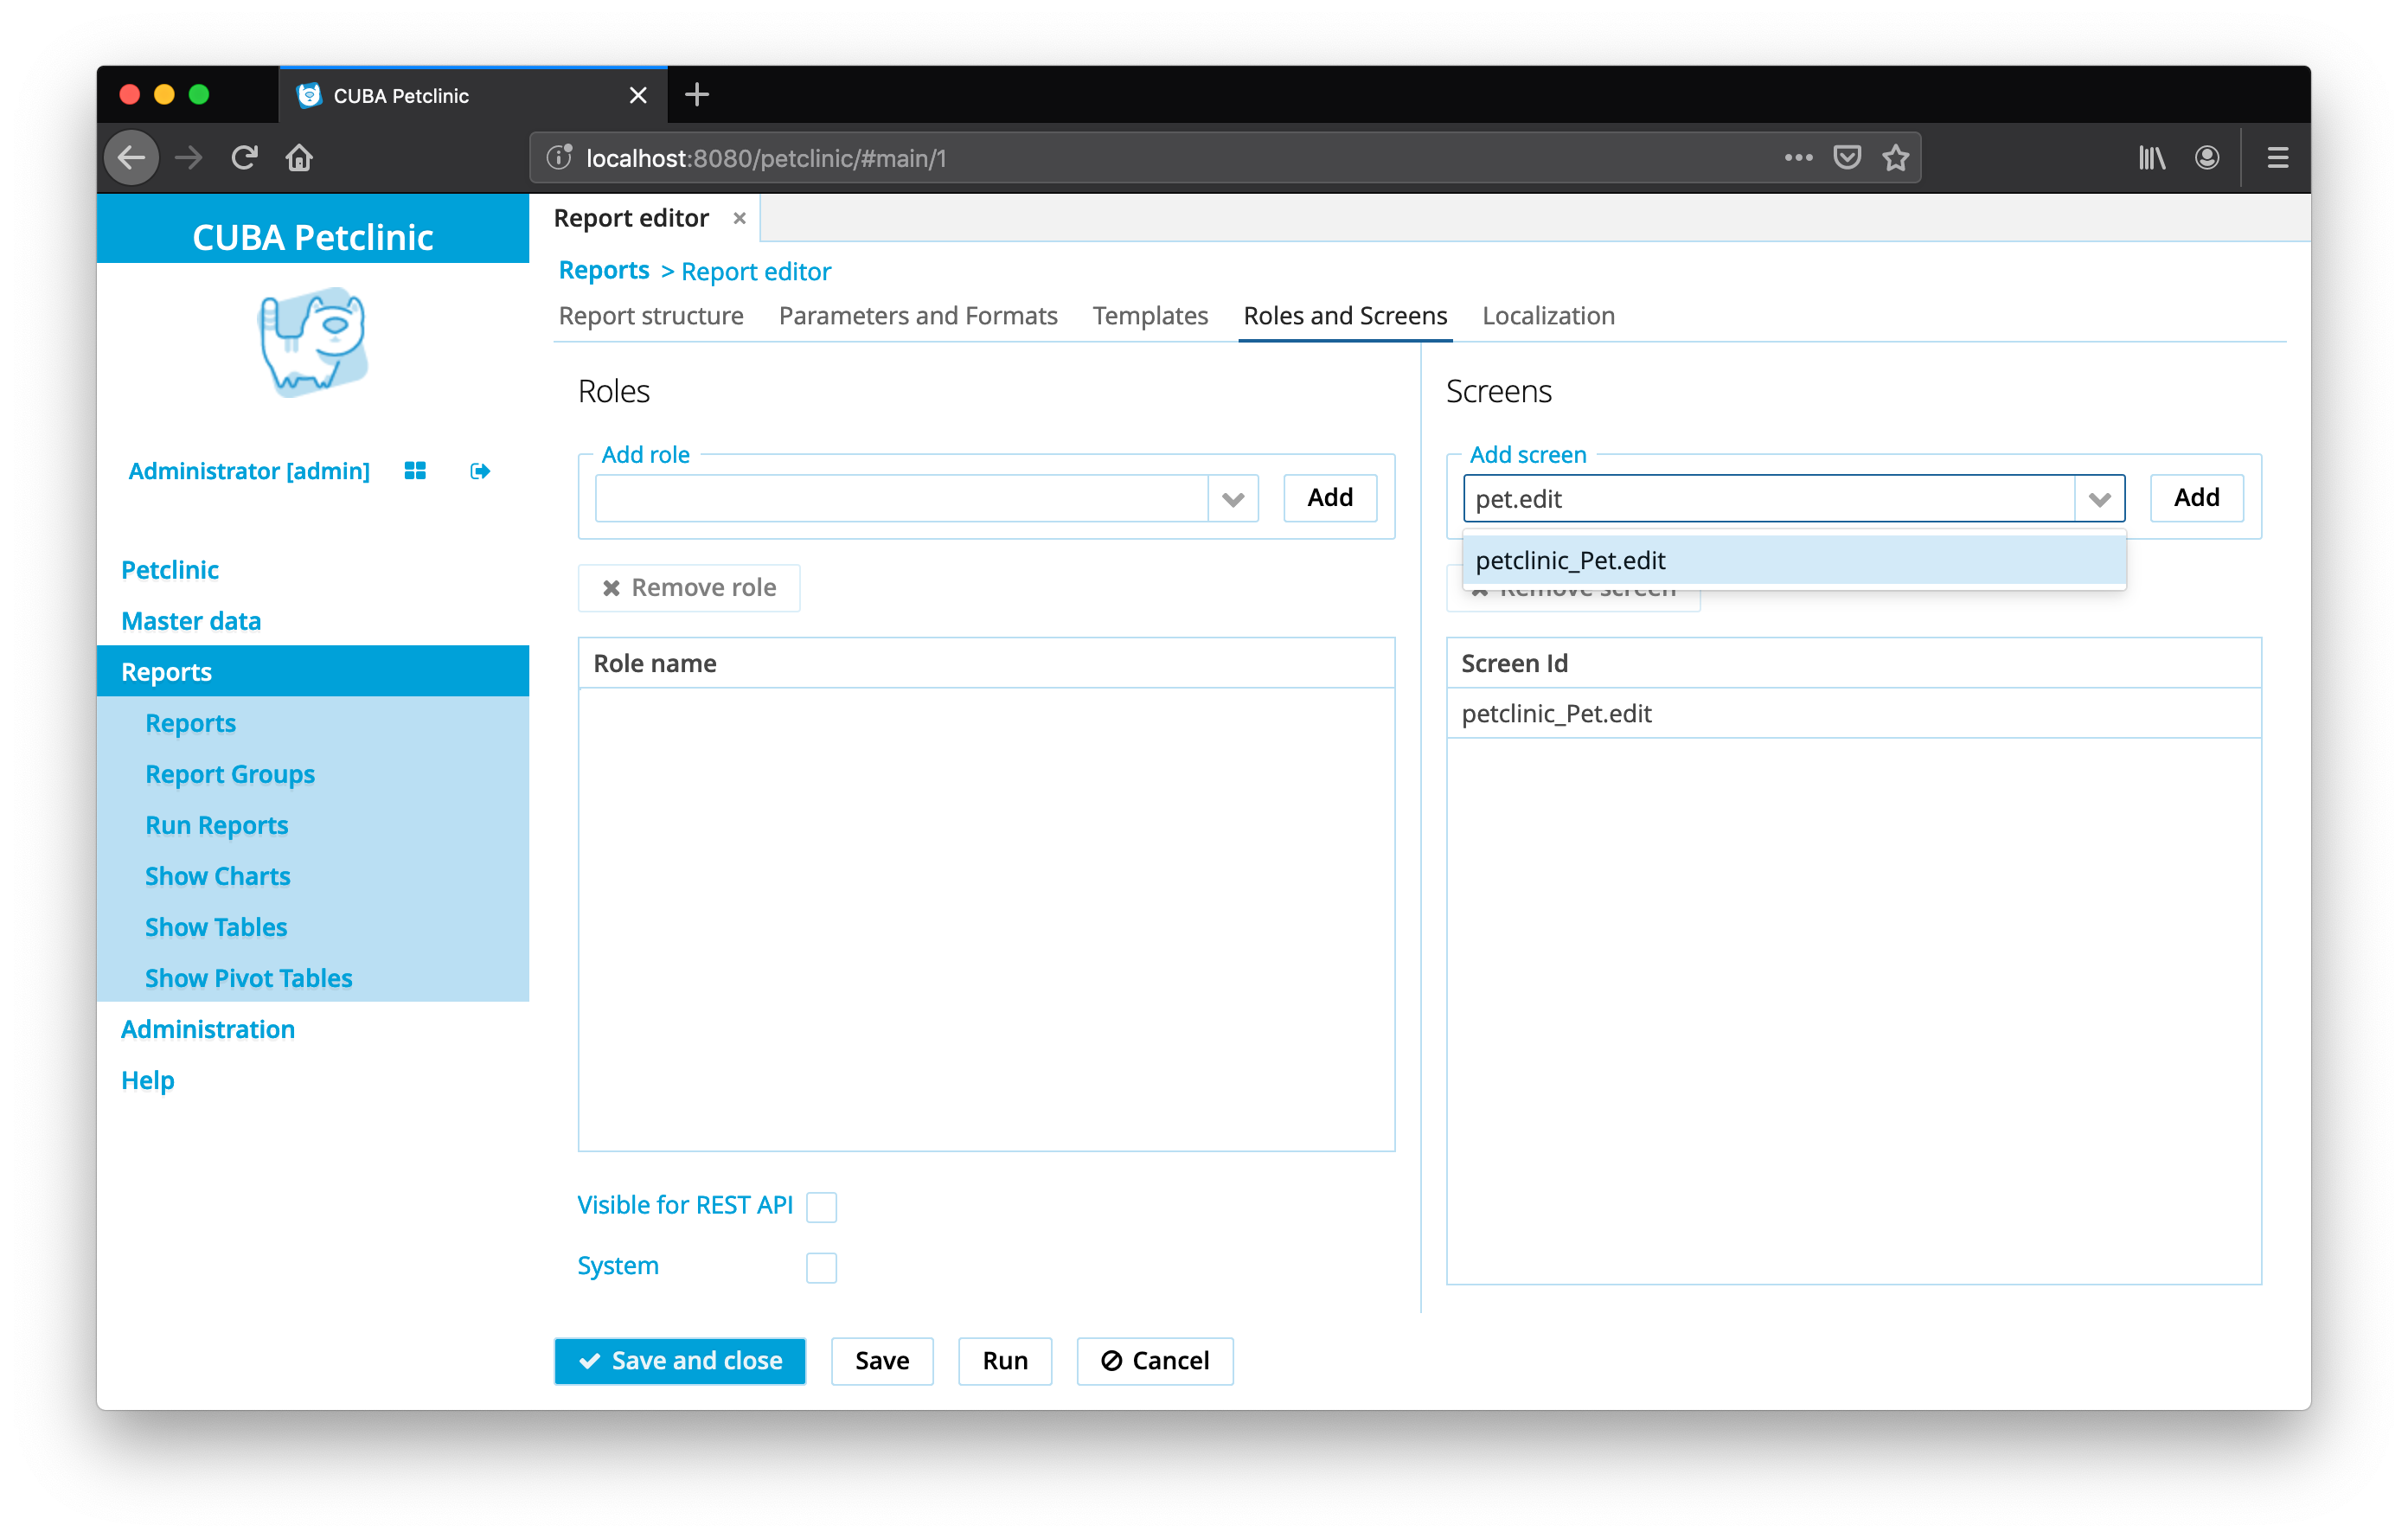The height and width of the screenshot is (1538, 2408).
Task: Expand the Add role dropdown arrow
Action: tap(1232, 499)
